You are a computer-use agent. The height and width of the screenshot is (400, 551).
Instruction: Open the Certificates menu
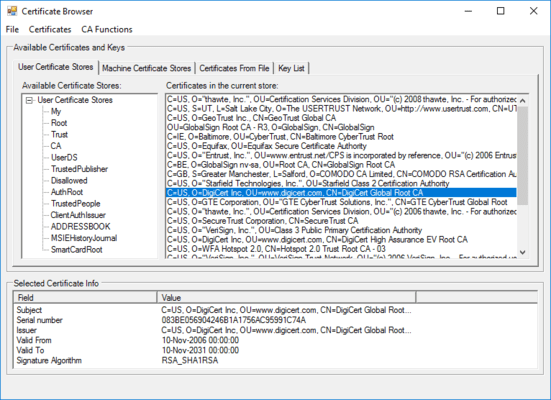pos(50,30)
